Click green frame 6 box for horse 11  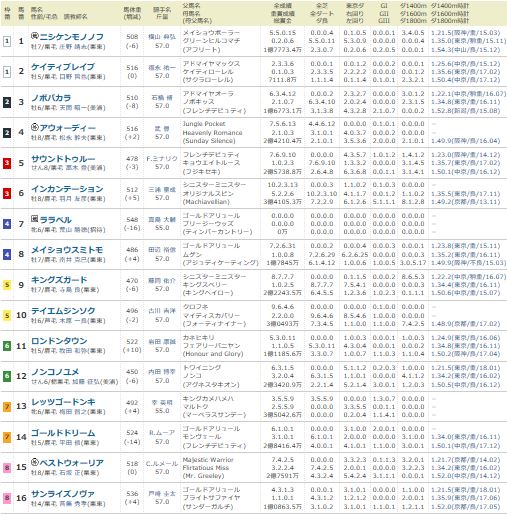tap(7, 346)
